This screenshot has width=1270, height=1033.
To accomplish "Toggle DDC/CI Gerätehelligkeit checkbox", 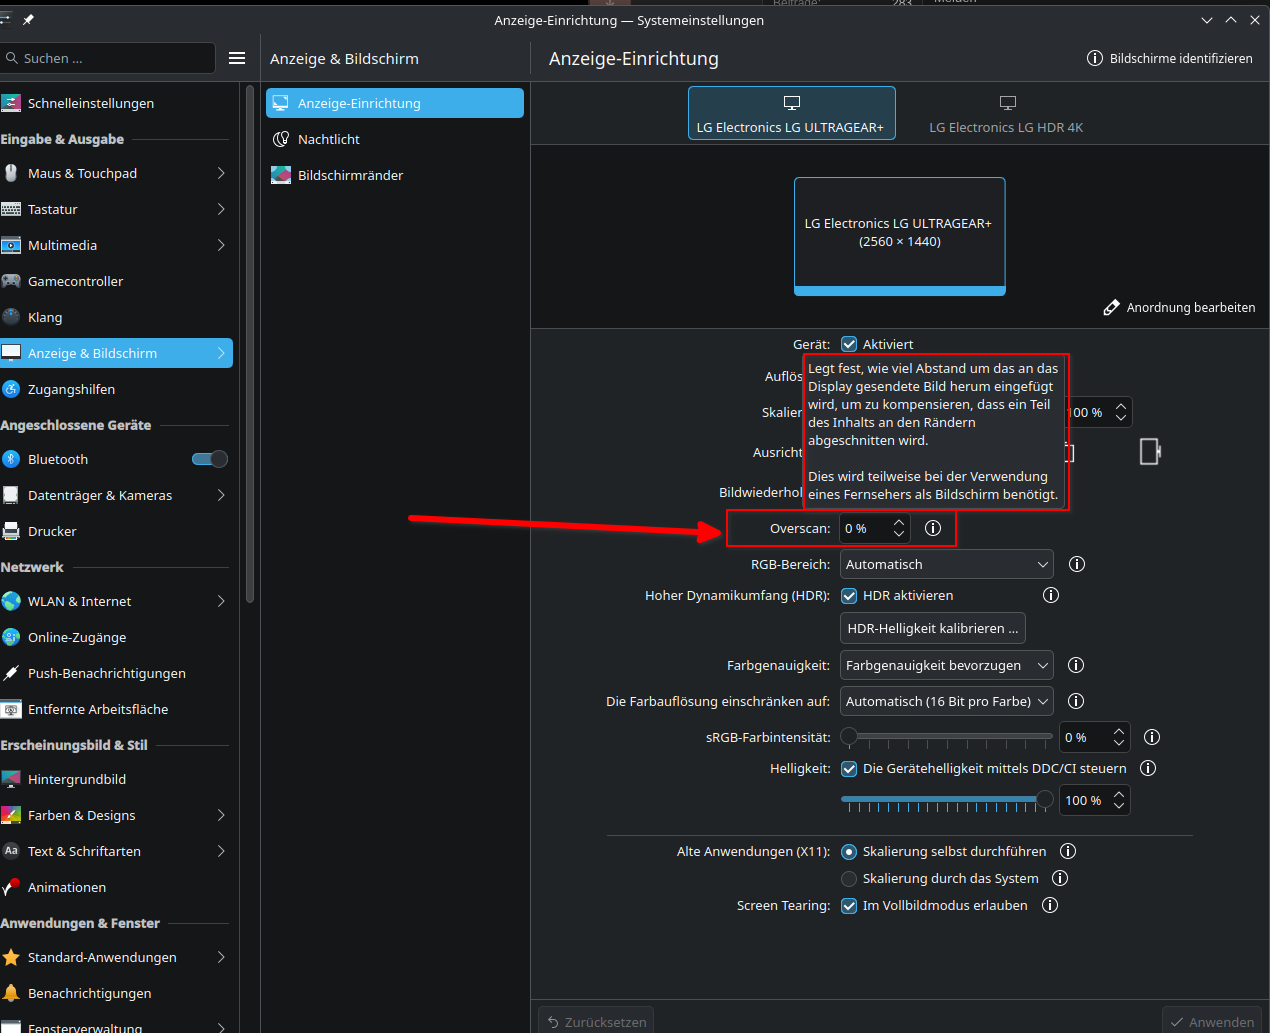I will pyautogui.click(x=849, y=769).
